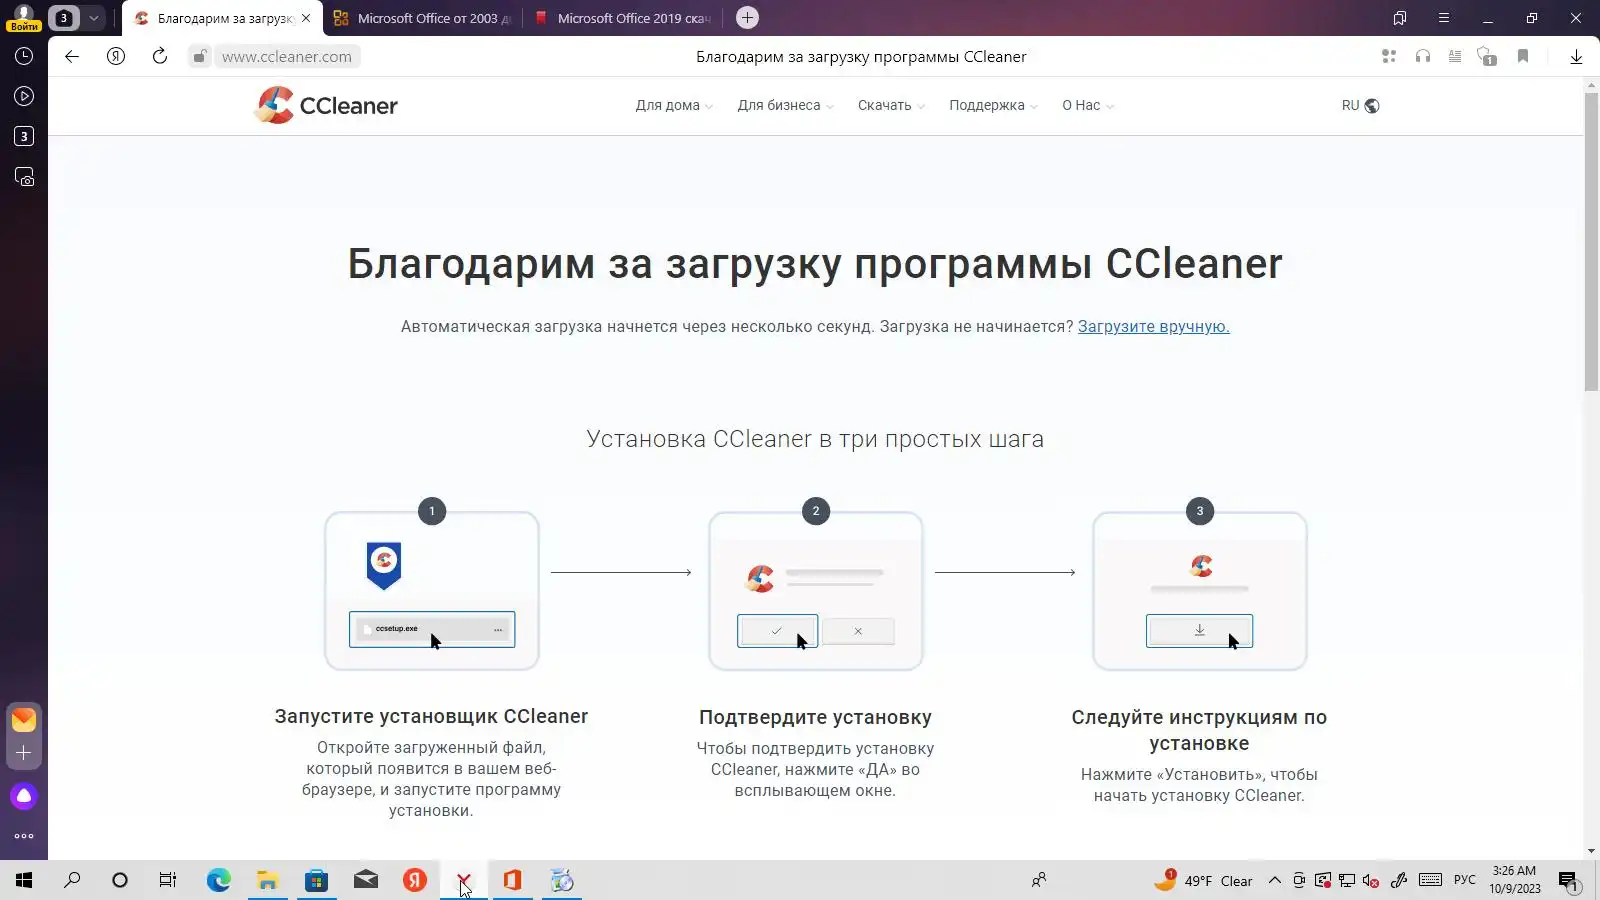1600x900 pixels.
Task: Open the People icon in the taskbar
Action: tap(1039, 880)
